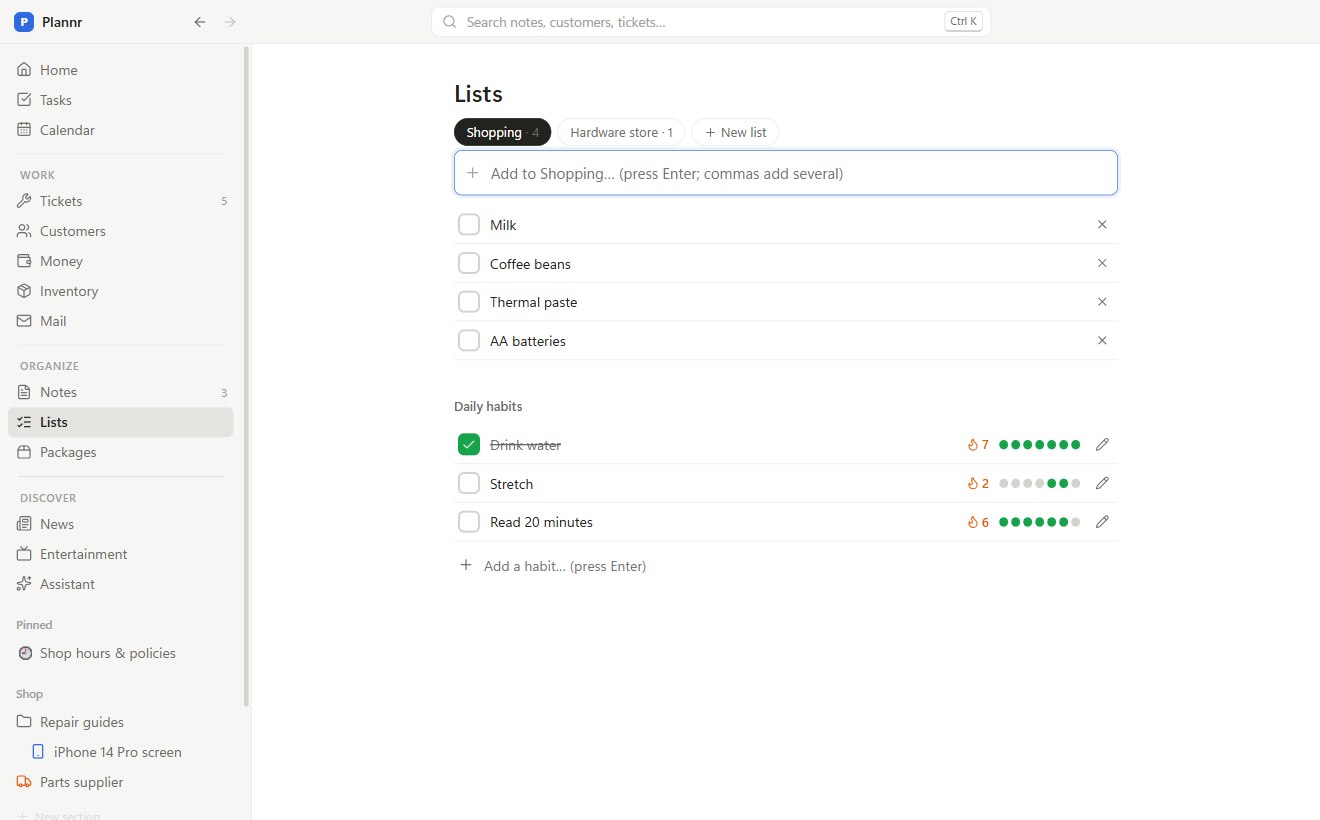Open the Notes page
Image resolution: width=1320 pixels, height=820 pixels.
(x=121, y=392)
